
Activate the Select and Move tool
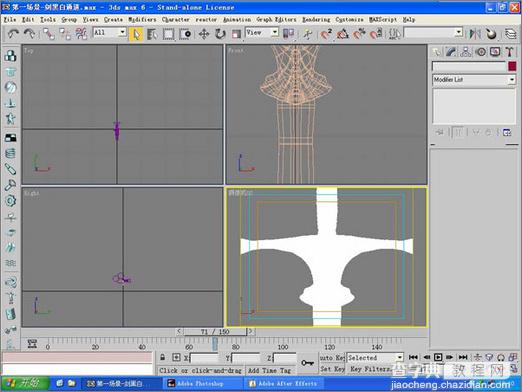[x=204, y=34]
